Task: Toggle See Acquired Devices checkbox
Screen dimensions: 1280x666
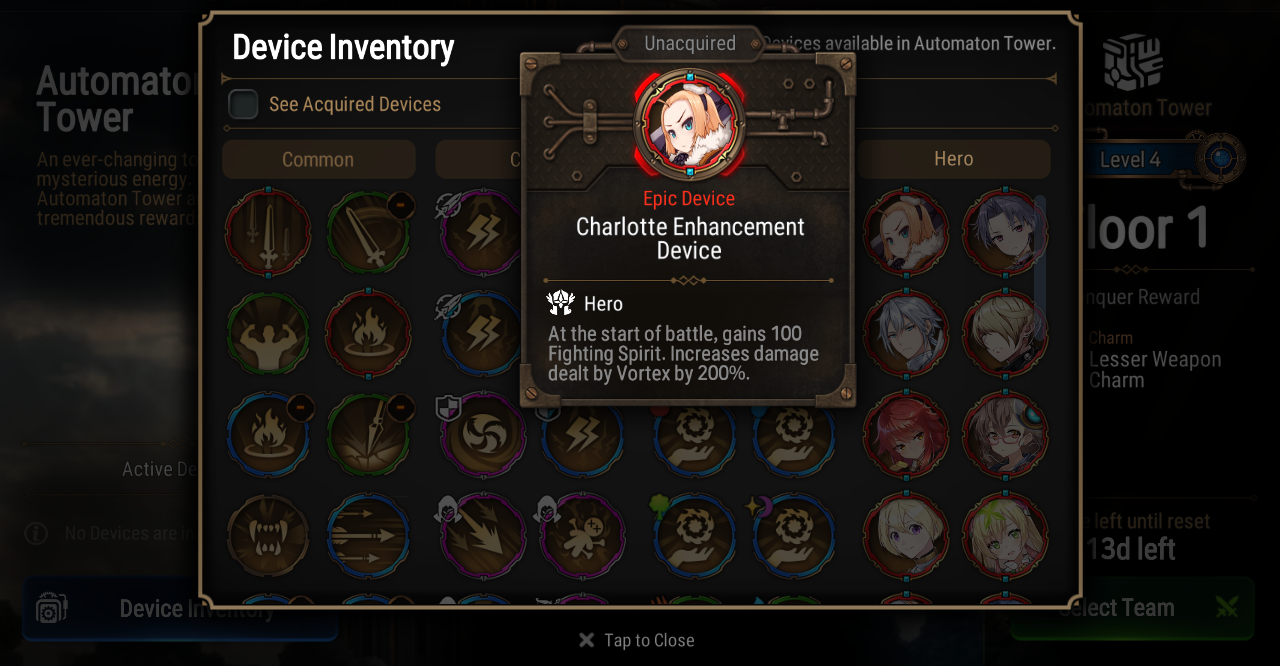Action: click(243, 104)
